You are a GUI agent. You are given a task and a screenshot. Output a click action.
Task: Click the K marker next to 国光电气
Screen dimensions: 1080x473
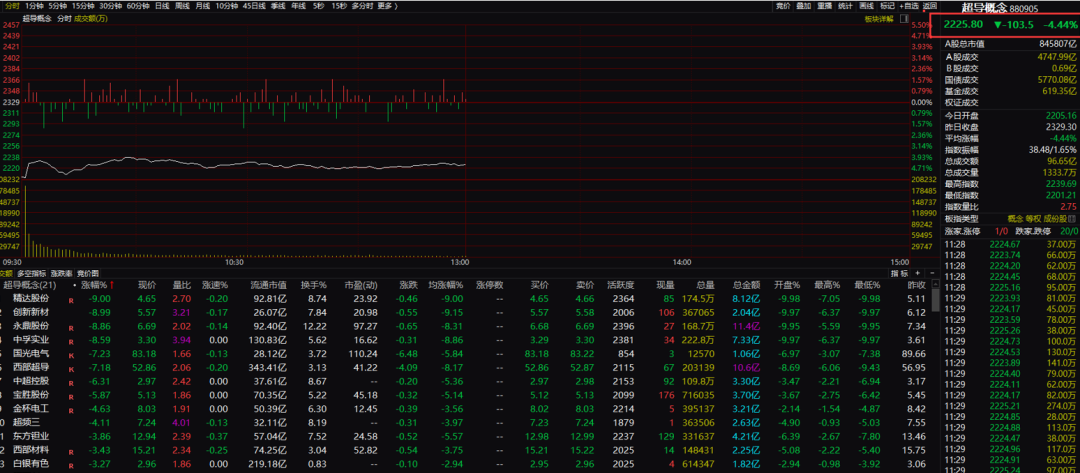pos(71,354)
